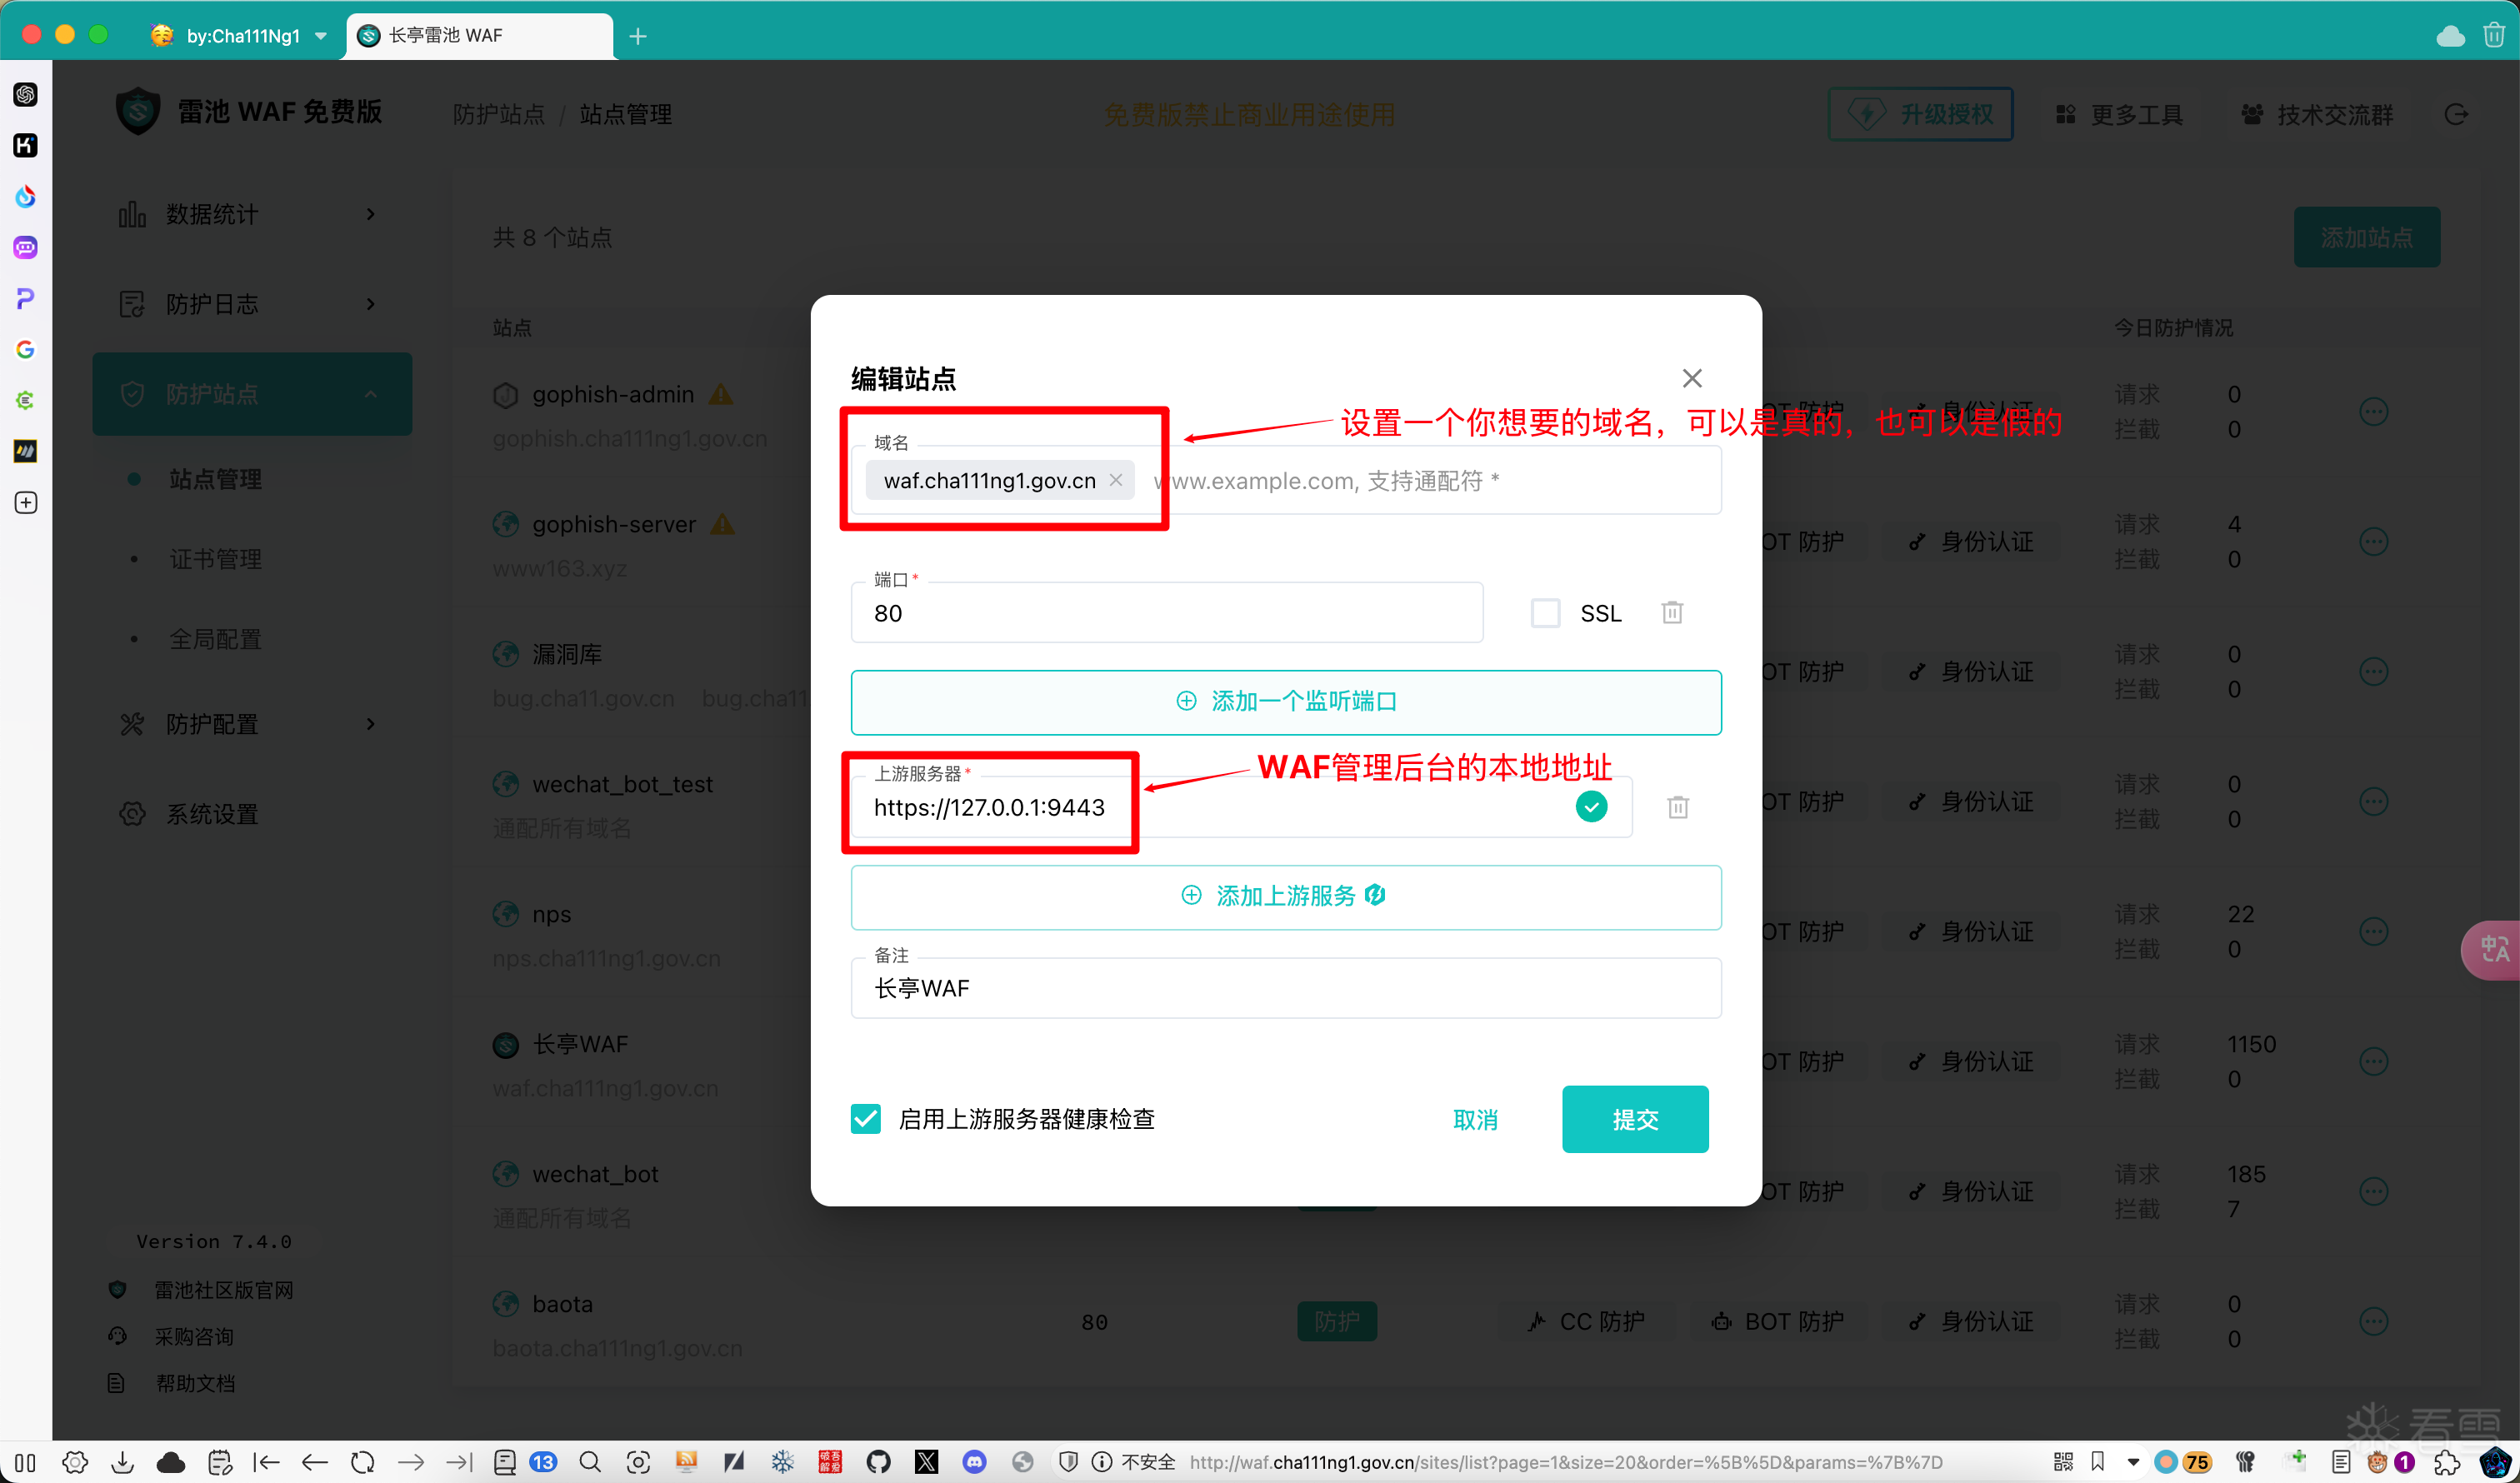Edit the 备注 field containing 长亭WAF
The image size is (2520, 1483).
click(x=1286, y=989)
